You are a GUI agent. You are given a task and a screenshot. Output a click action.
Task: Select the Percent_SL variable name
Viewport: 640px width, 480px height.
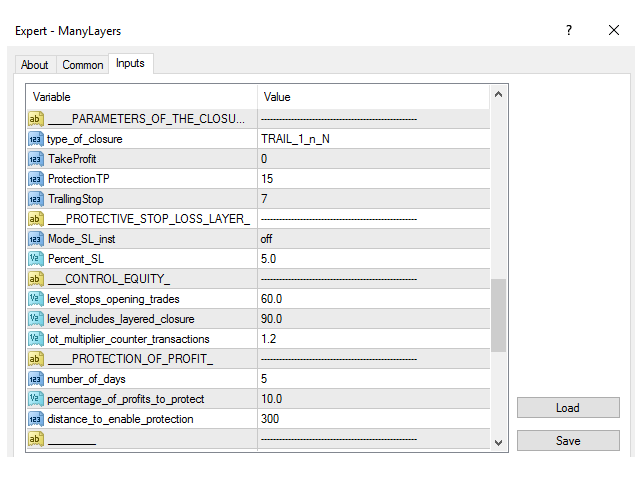tap(76, 259)
